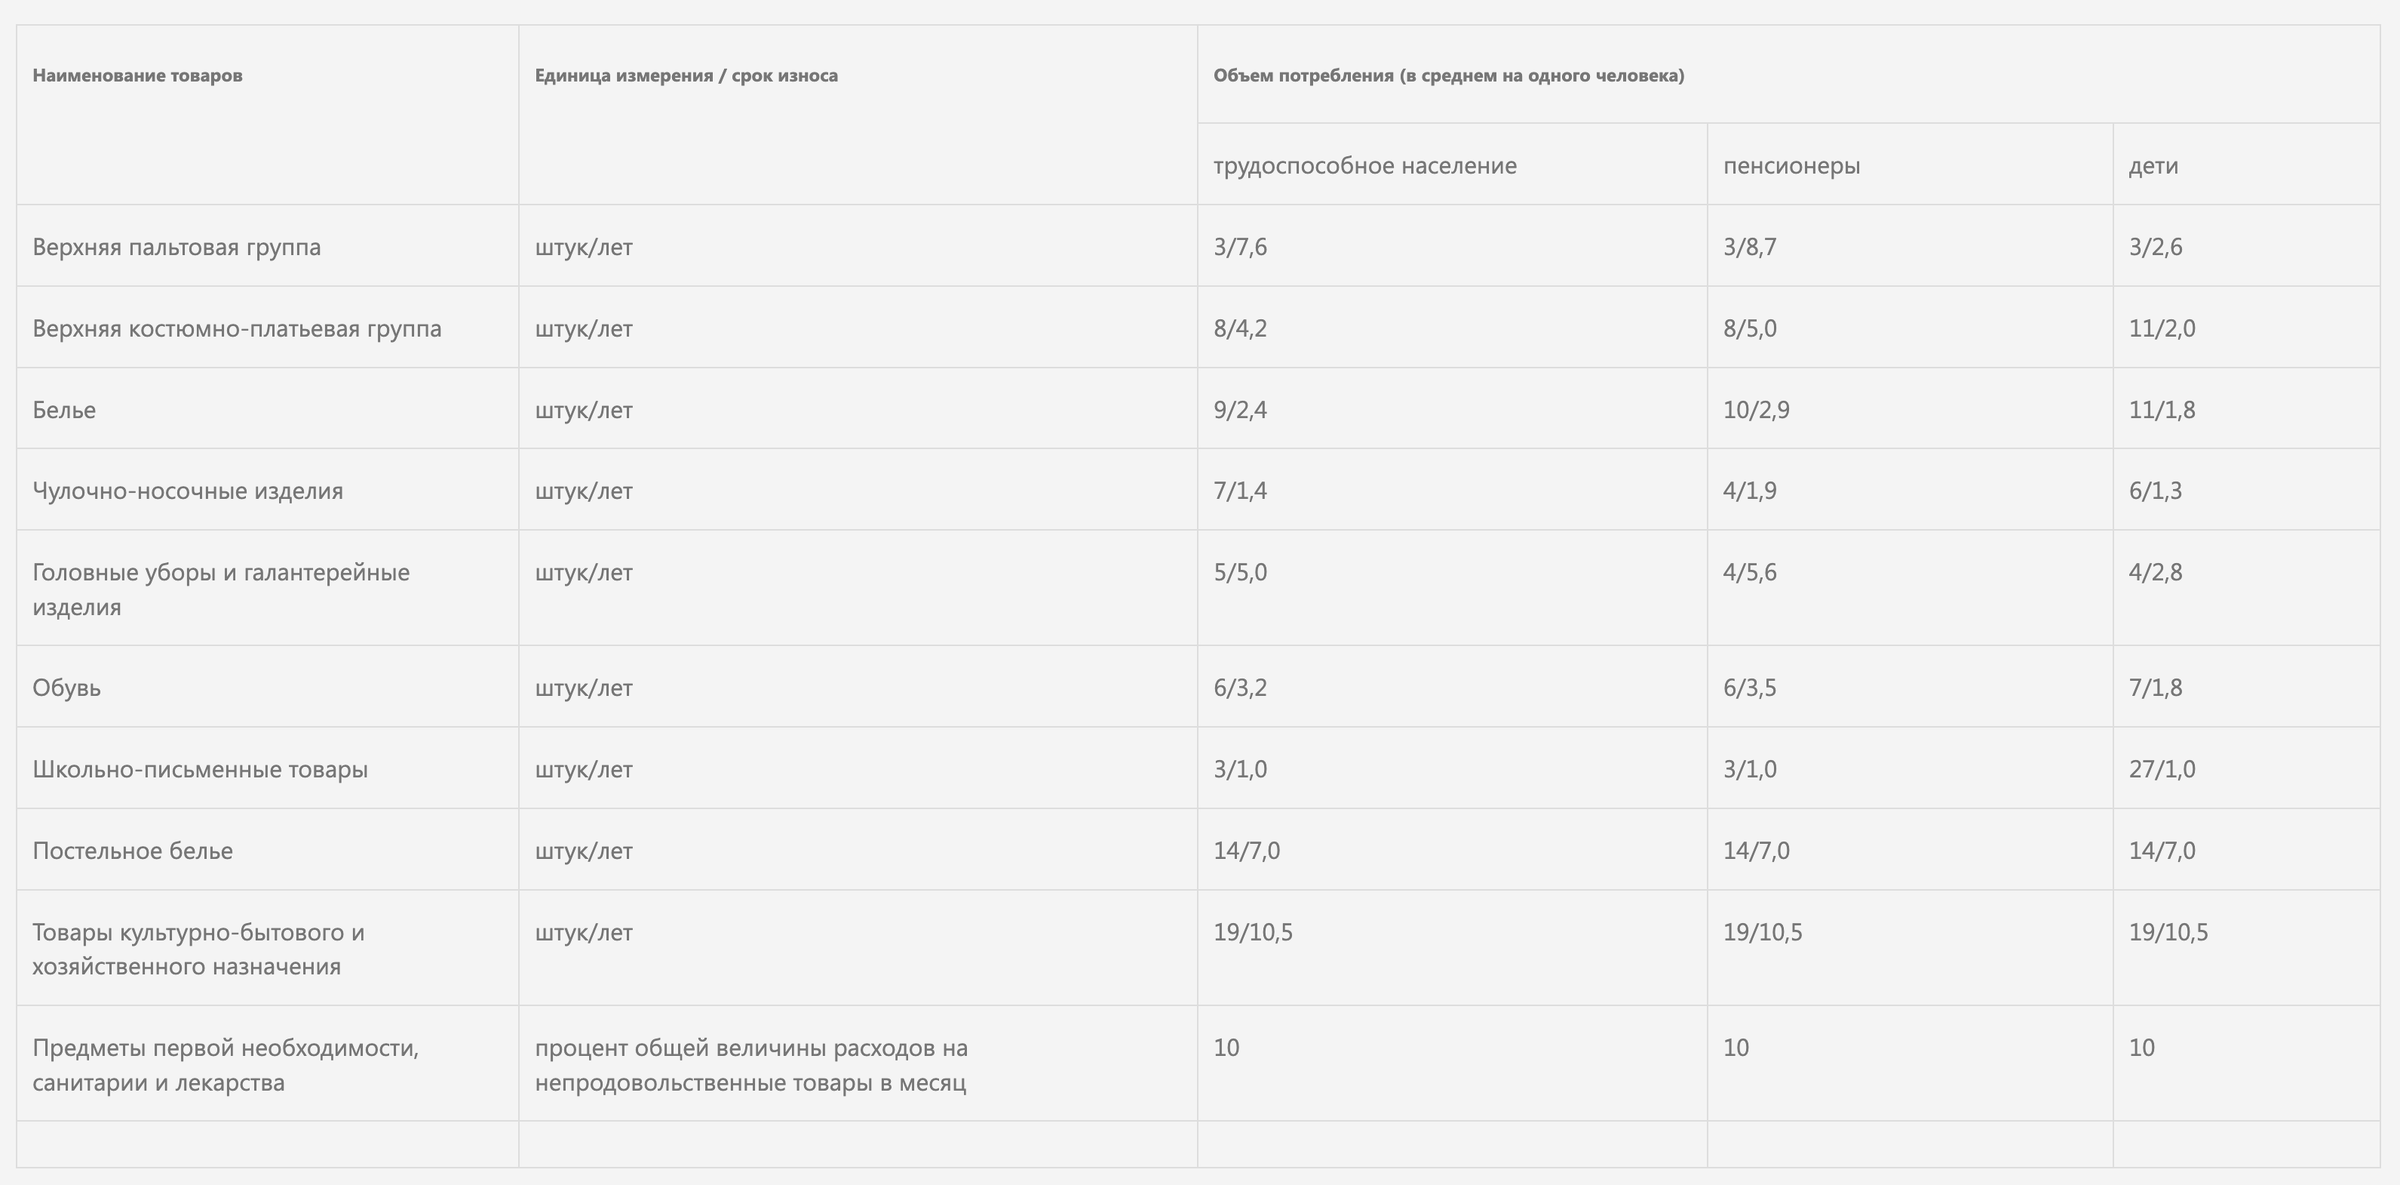
Task: Click the 'Чулочно-носочные изделия' cell
Action: [x=188, y=491]
